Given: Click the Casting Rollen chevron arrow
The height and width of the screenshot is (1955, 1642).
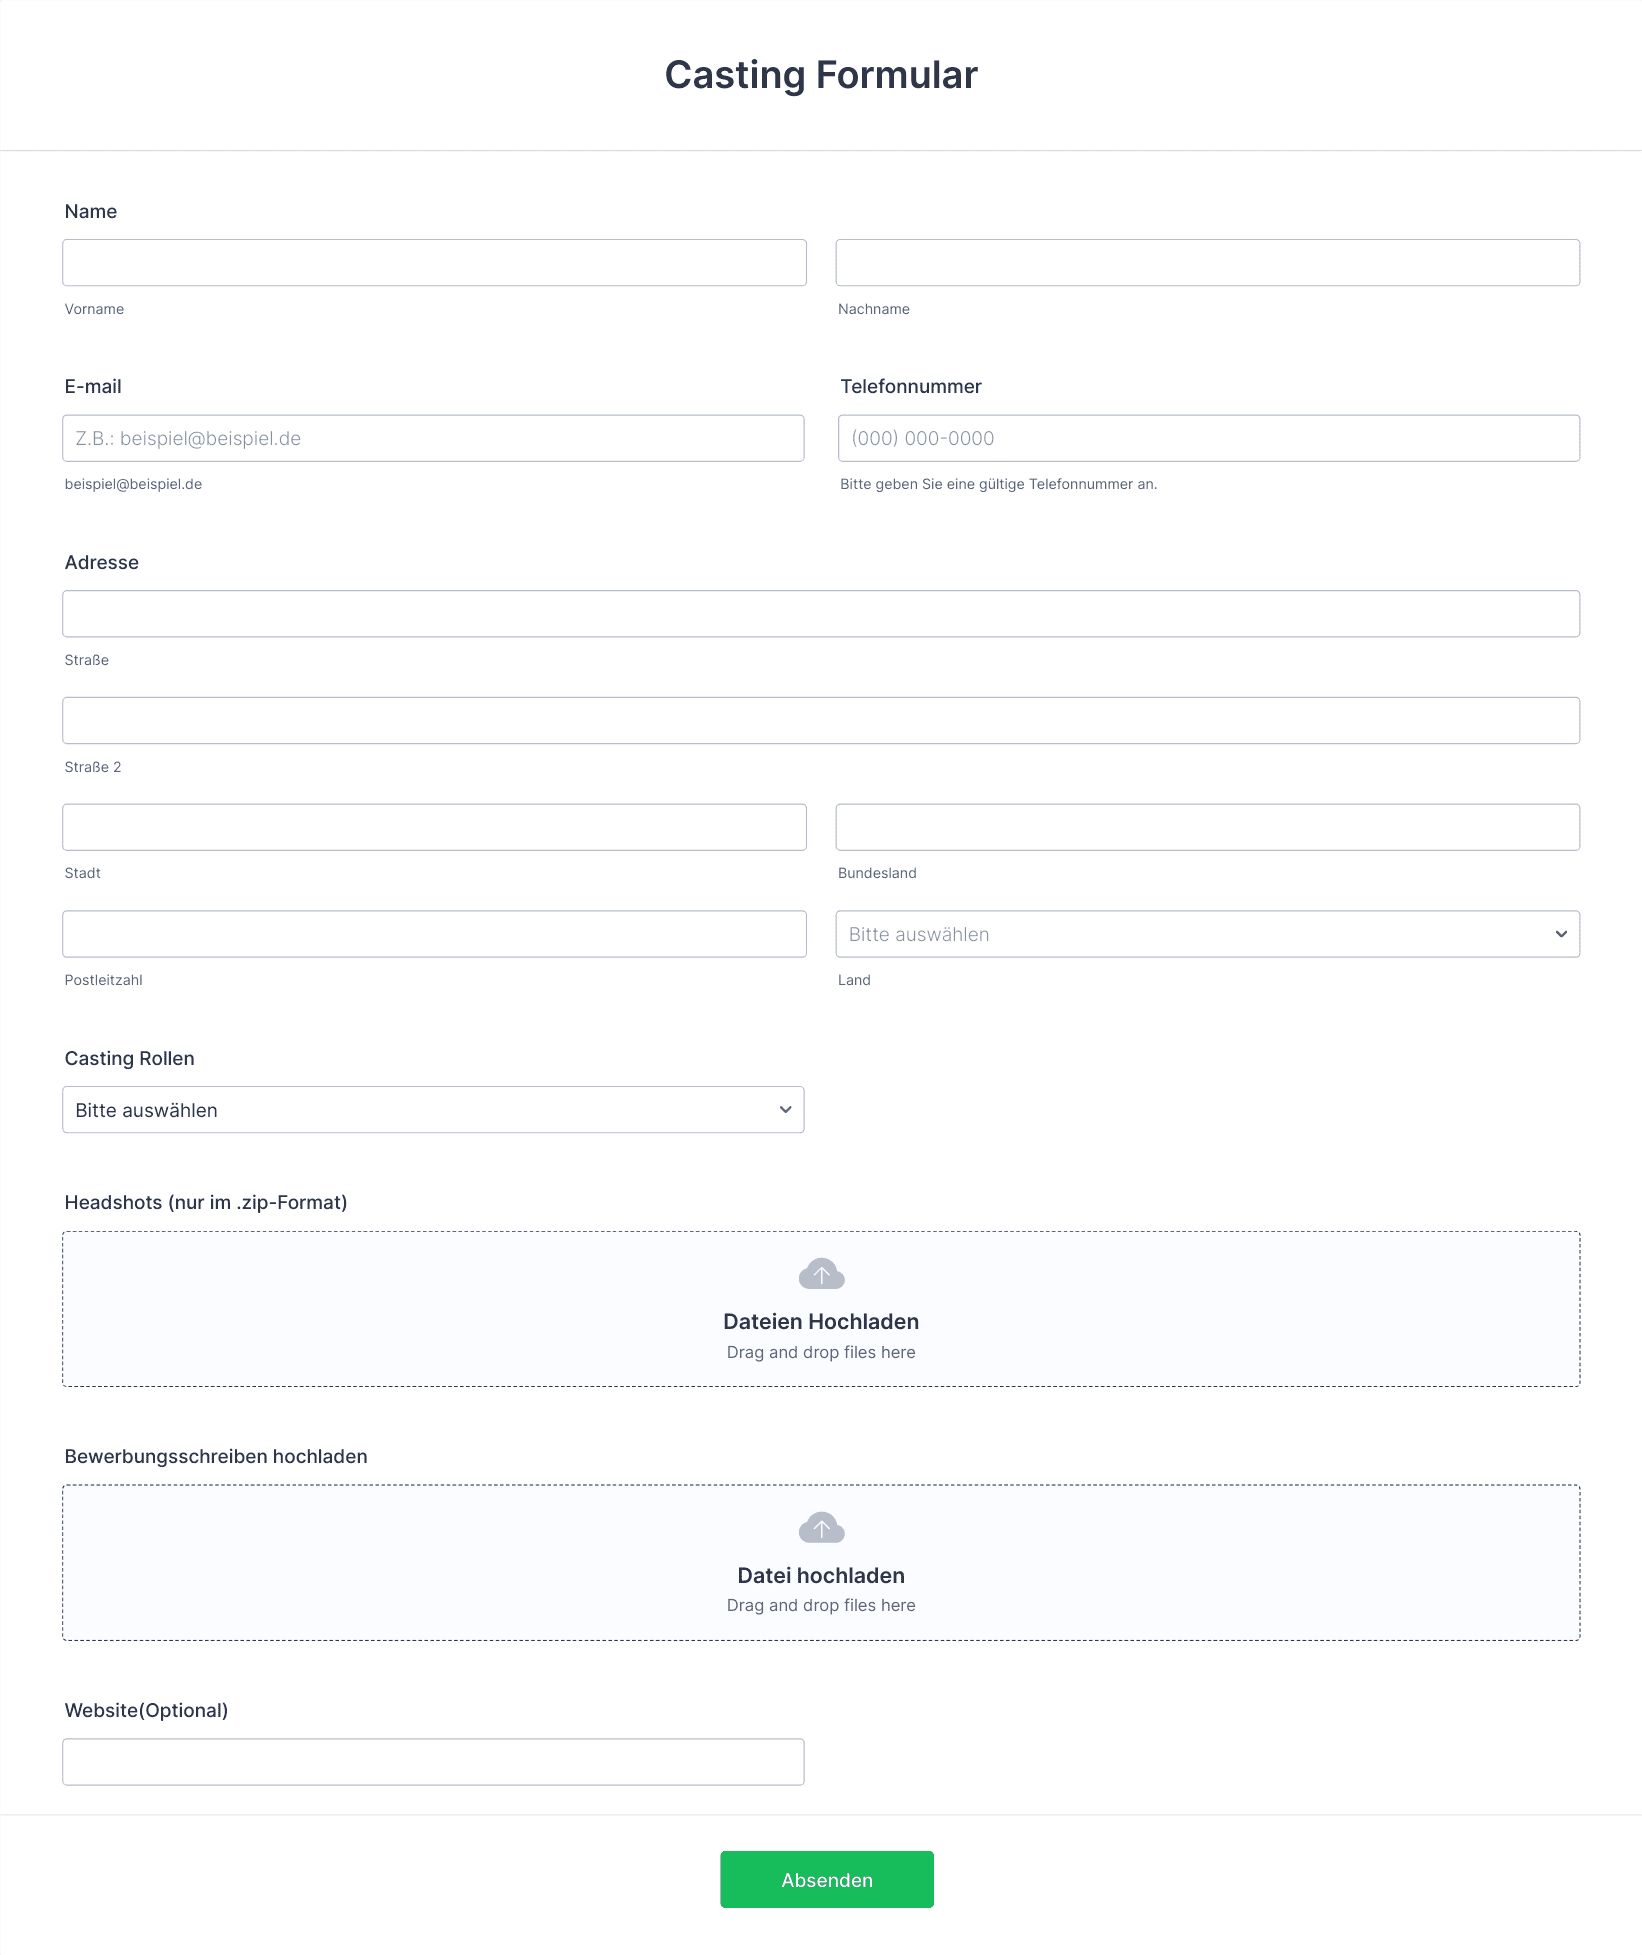Looking at the screenshot, I should [785, 1110].
